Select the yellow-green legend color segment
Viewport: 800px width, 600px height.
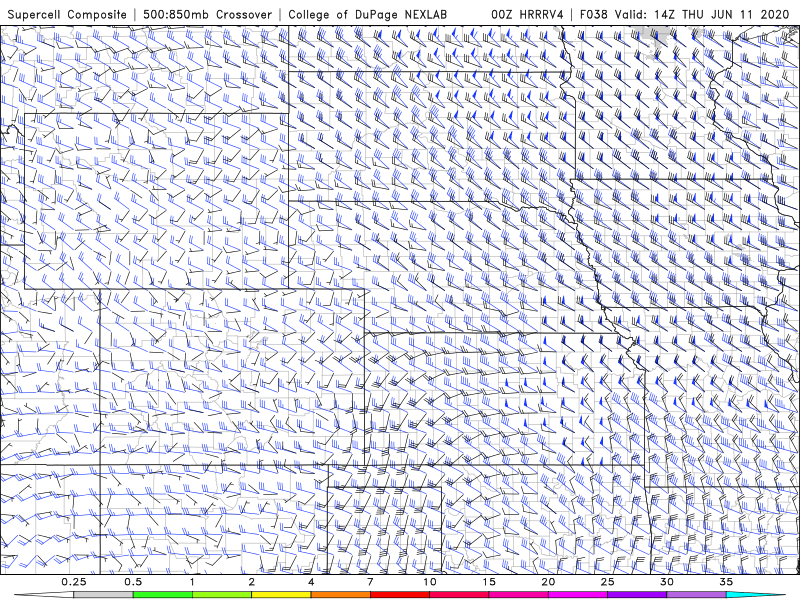click(x=222, y=595)
